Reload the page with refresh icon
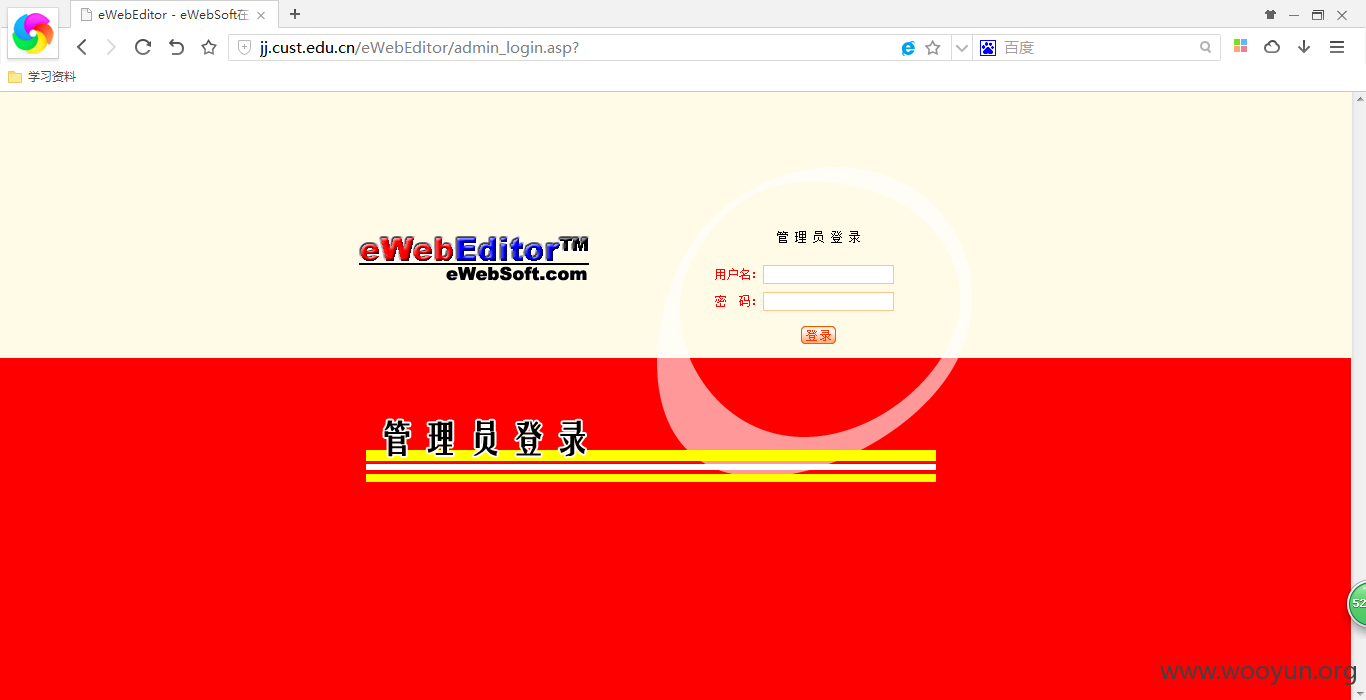1366x700 pixels. tap(143, 47)
